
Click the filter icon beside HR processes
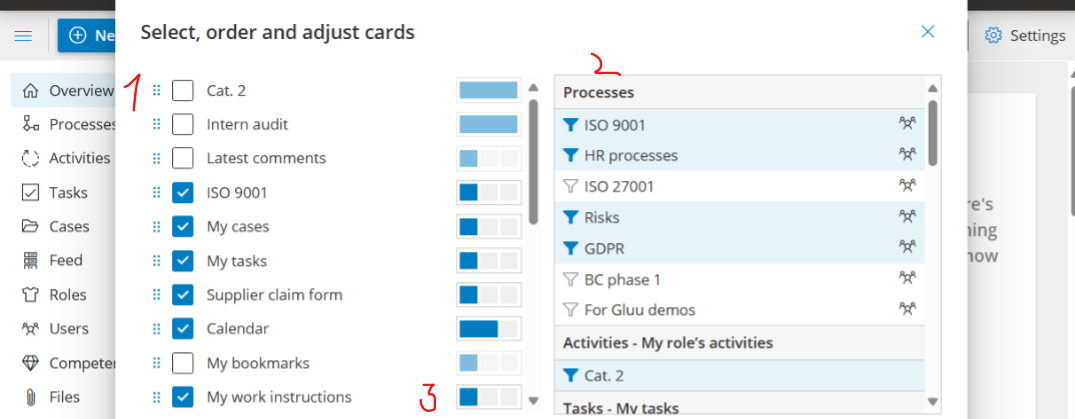(x=571, y=156)
